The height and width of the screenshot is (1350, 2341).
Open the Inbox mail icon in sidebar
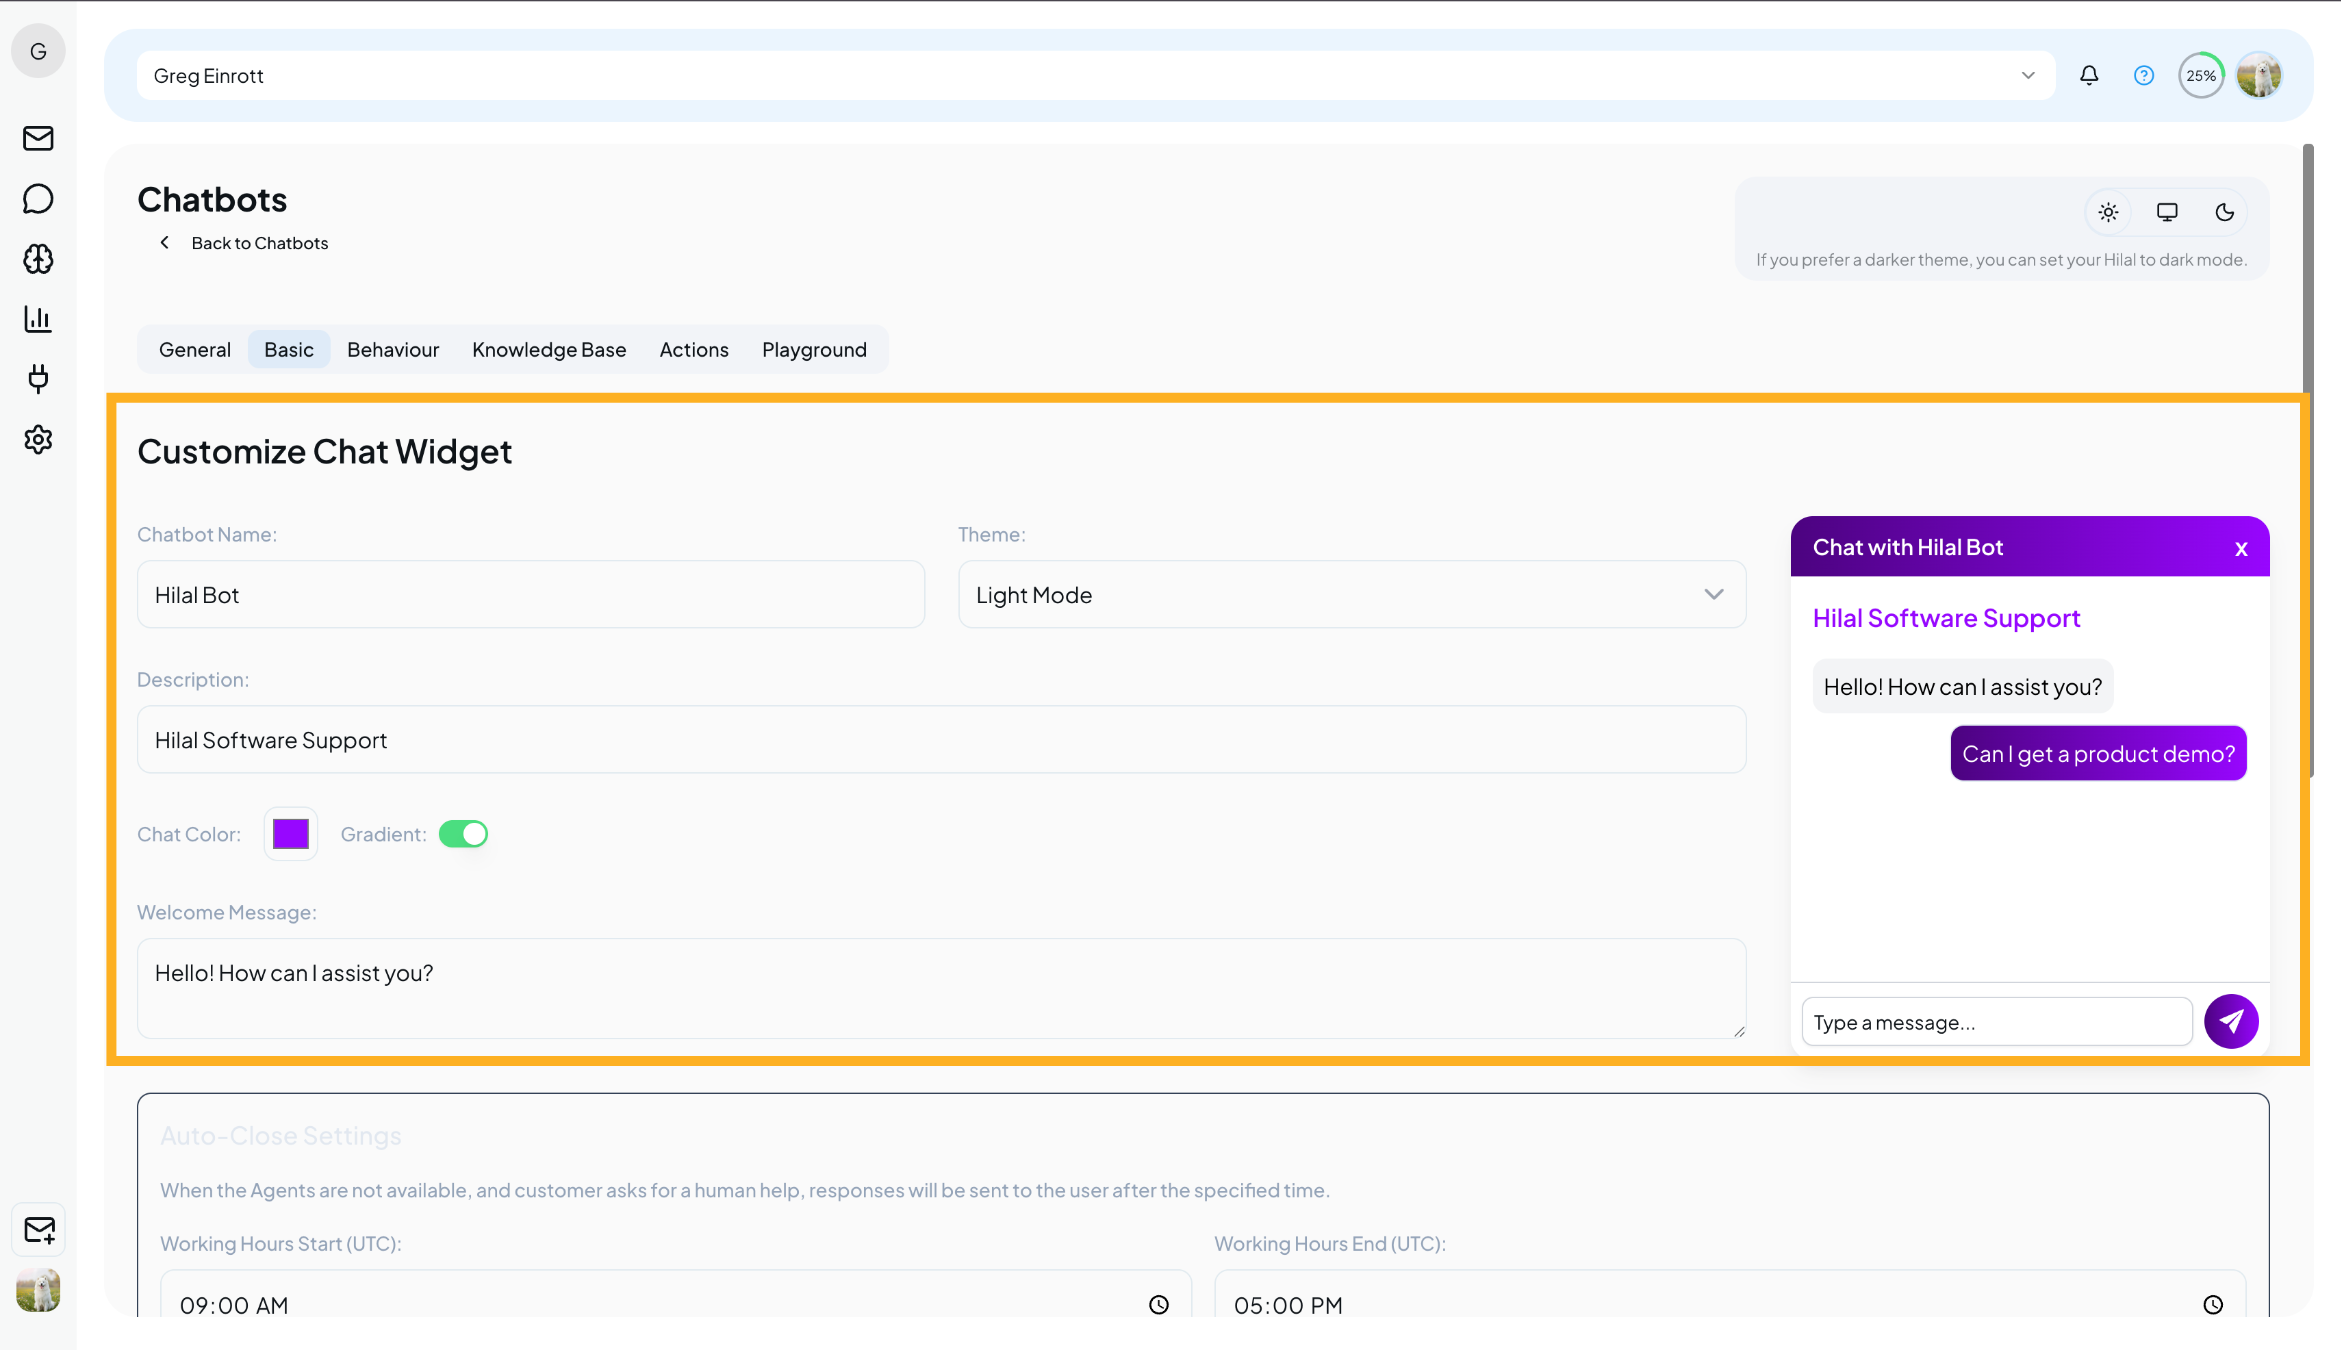tap(37, 138)
